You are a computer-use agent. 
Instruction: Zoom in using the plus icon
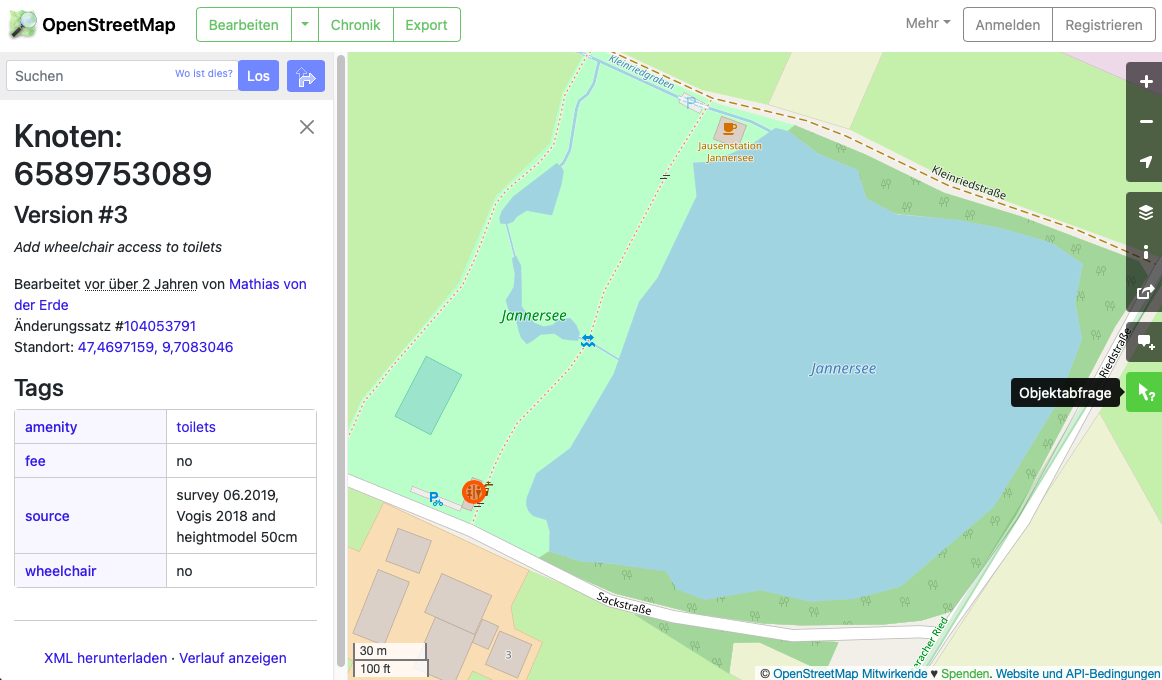(x=1144, y=81)
